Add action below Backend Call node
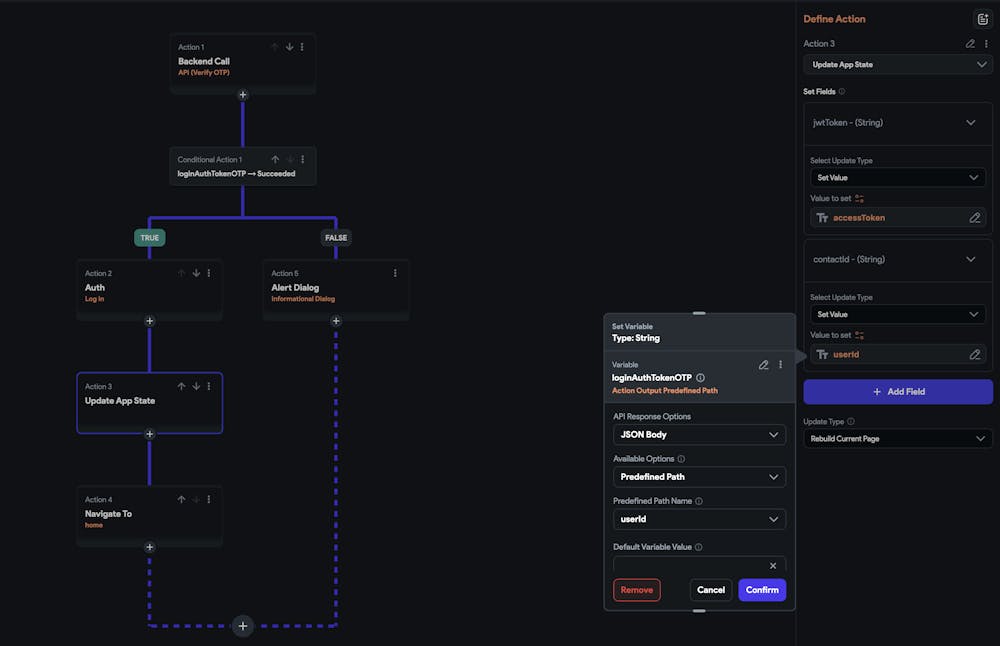The image size is (1000, 646). pos(243,95)
